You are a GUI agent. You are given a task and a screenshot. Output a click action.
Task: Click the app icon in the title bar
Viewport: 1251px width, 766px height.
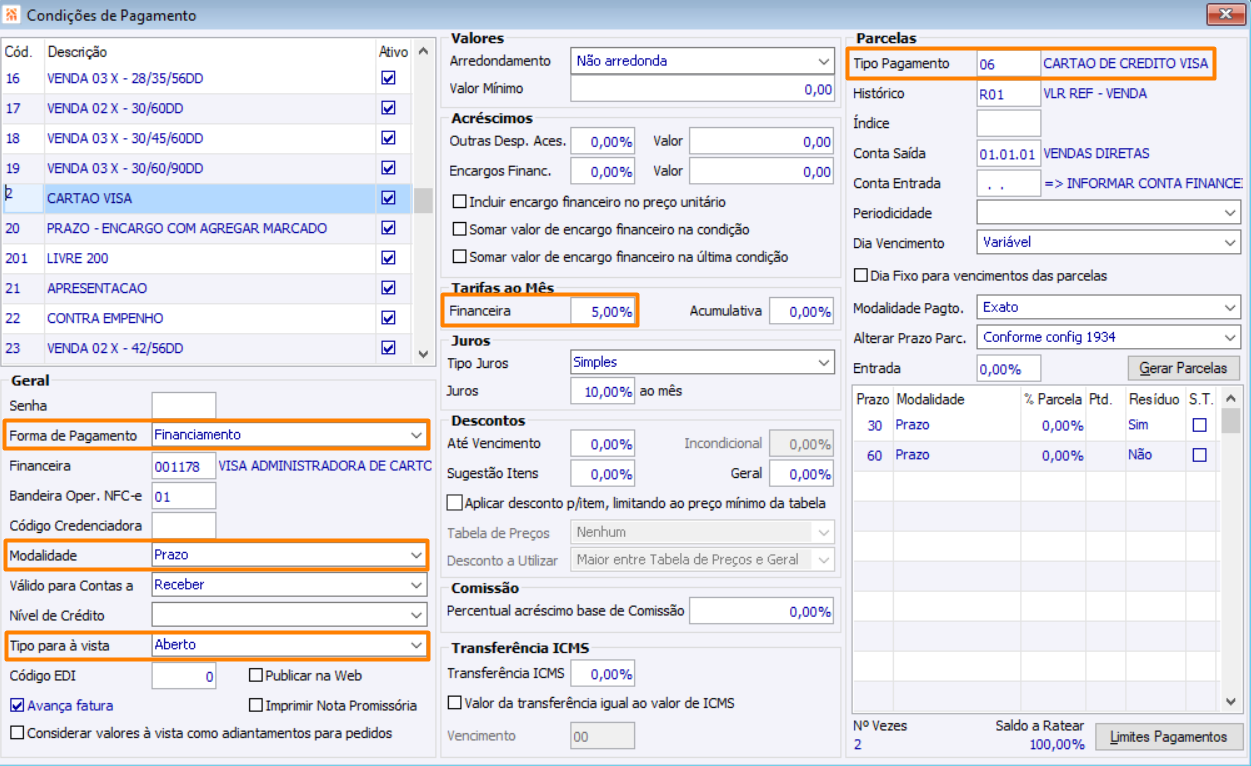click(13, 15)
